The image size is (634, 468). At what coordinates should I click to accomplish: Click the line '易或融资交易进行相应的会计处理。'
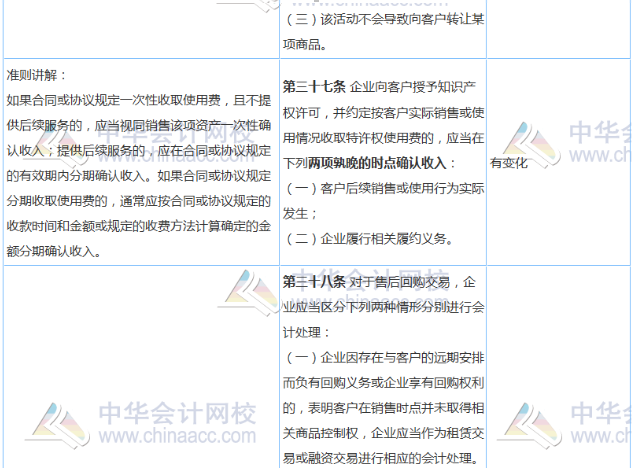pyautogui.click(x=381, y=458)
